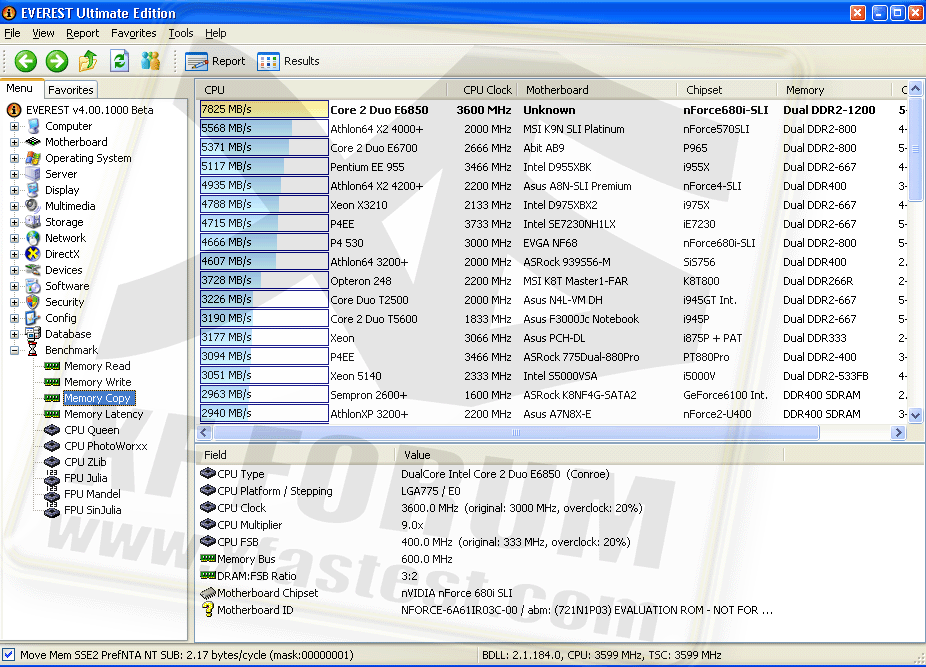Select the Multimedia tree icon
926x667 pixels.
(x=33, y=206)
